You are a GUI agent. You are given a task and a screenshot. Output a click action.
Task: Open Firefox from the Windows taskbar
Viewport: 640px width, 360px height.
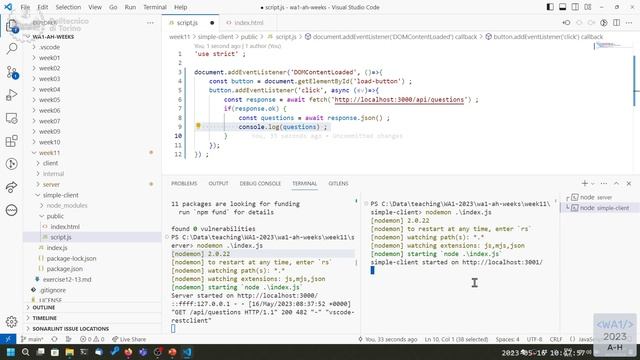(128, 352)
